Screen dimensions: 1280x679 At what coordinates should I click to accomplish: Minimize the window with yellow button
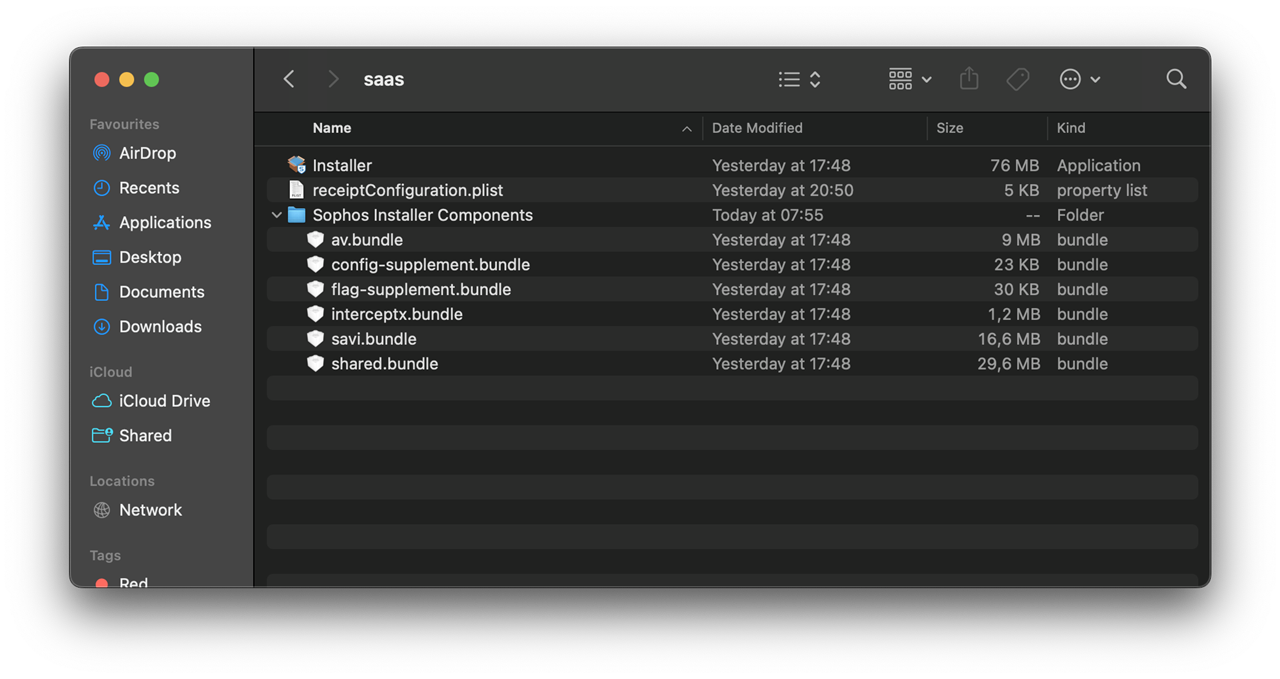click(126, 79)
